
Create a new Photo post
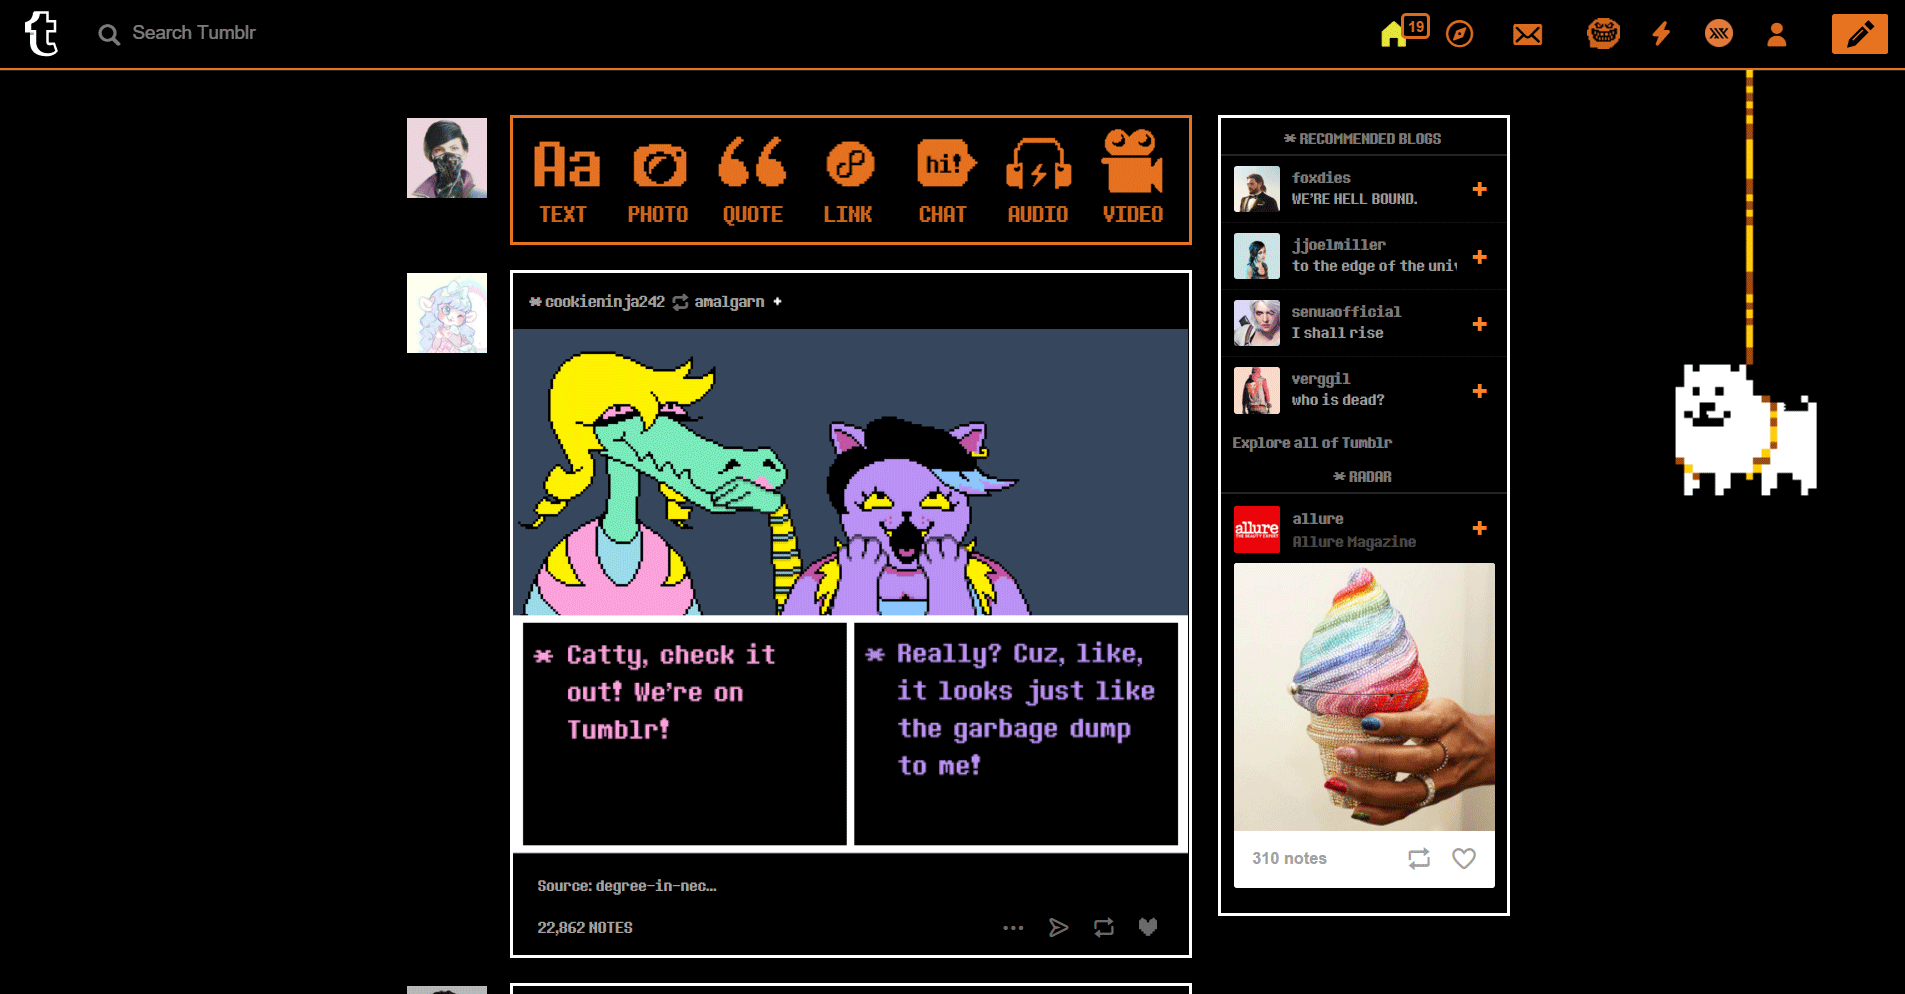(657, 180)
